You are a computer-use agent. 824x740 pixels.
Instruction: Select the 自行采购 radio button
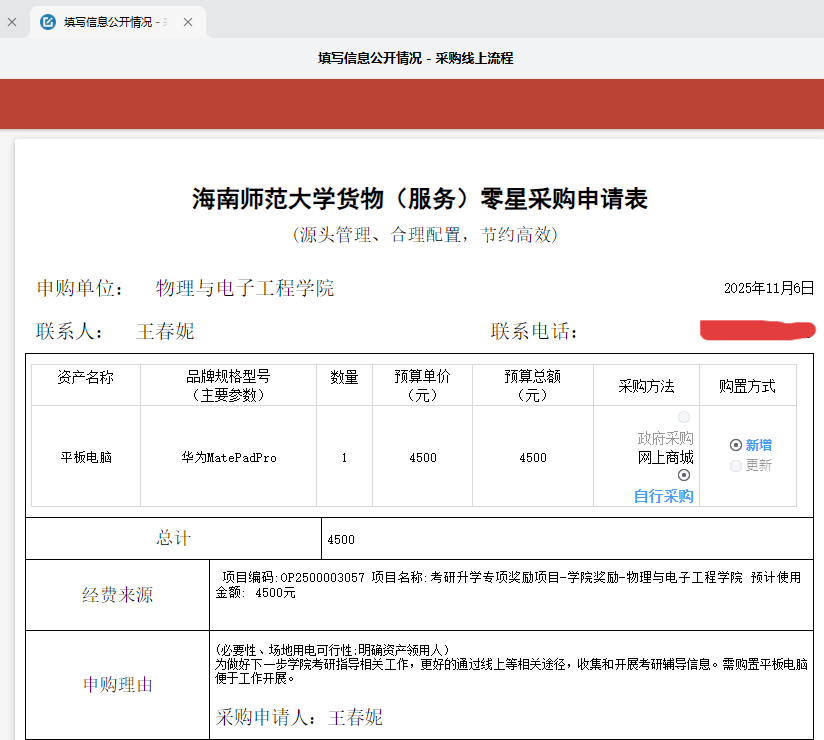pyautogui.click(x=684, y=476)
